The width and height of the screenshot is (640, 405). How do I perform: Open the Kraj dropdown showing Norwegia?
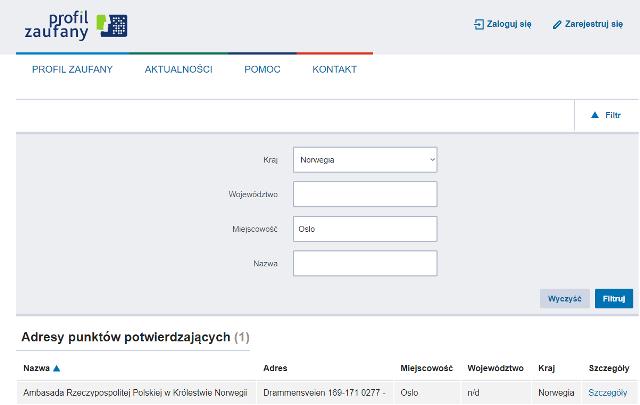tap(365, 160)
